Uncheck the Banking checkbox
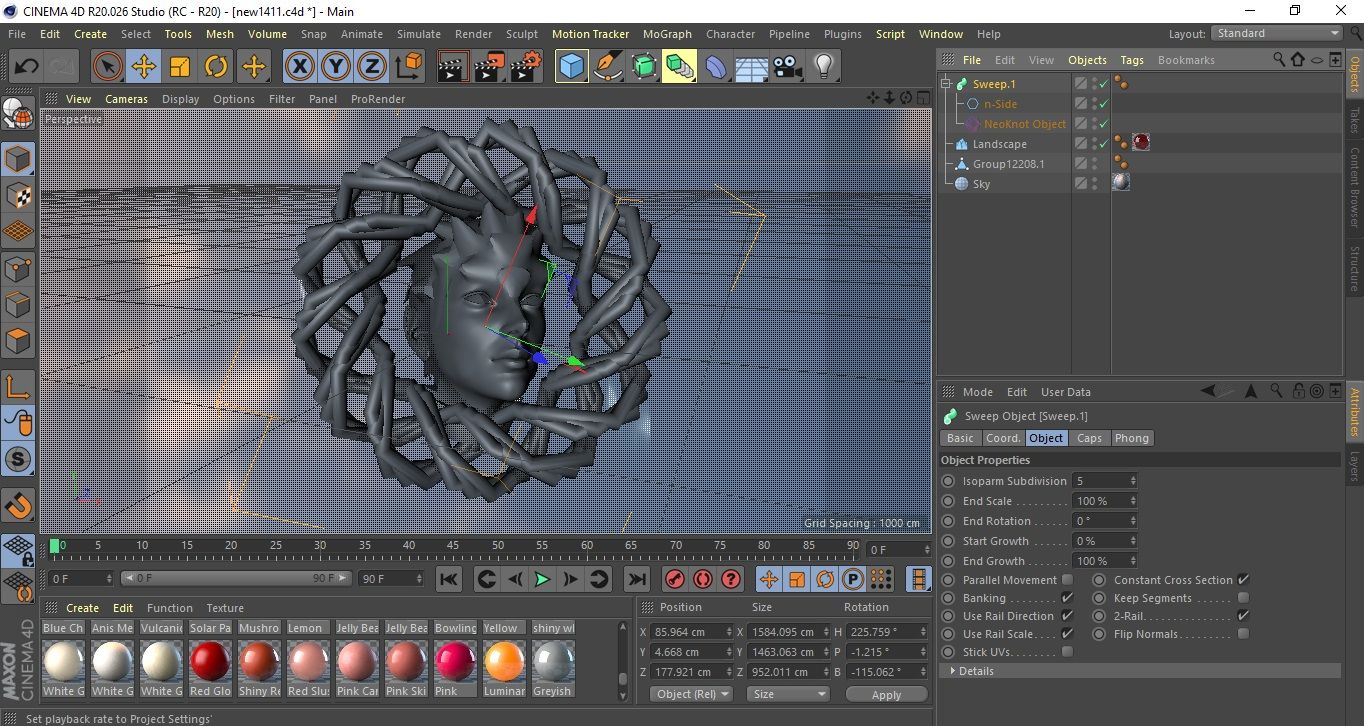 click(1067, 598)
